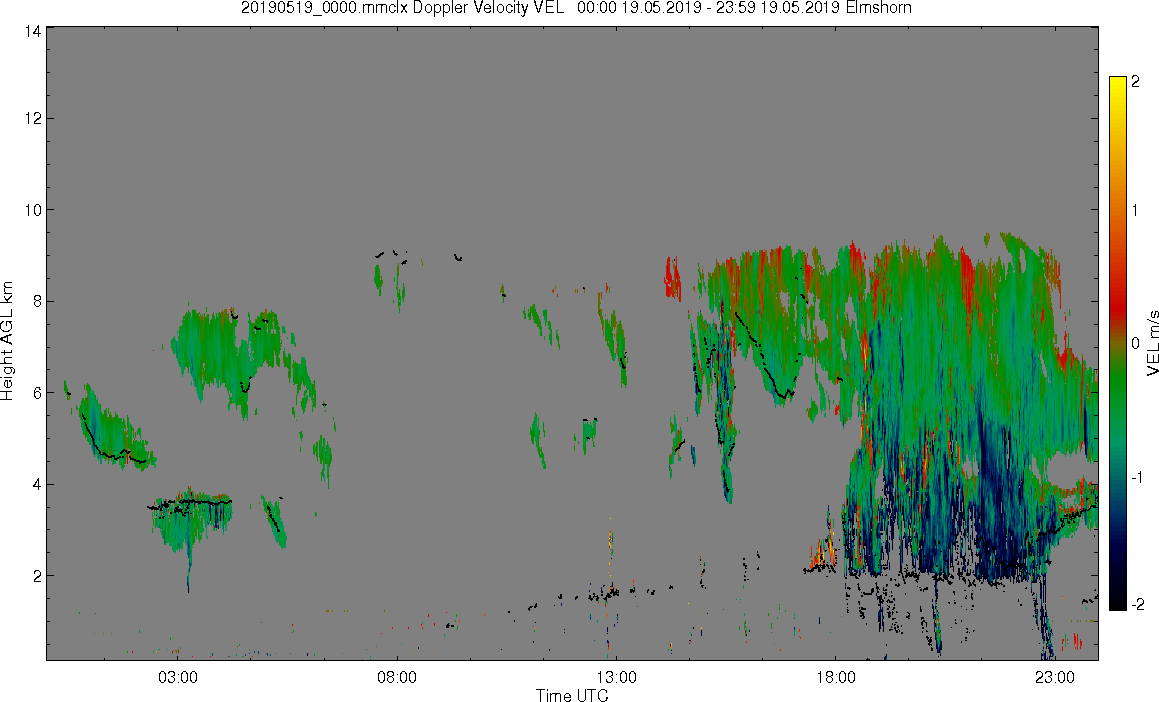Click the '23:00' time tick label
The height and width of the screenshot is (702, 1159).
point(1056,677)
